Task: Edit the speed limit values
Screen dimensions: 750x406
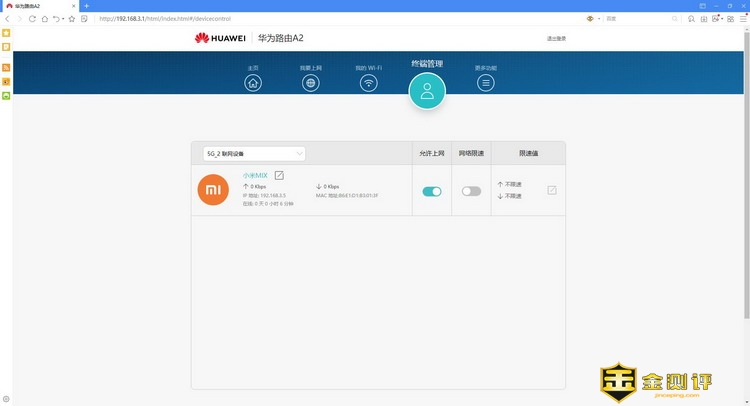Action: tap(552, 190)
